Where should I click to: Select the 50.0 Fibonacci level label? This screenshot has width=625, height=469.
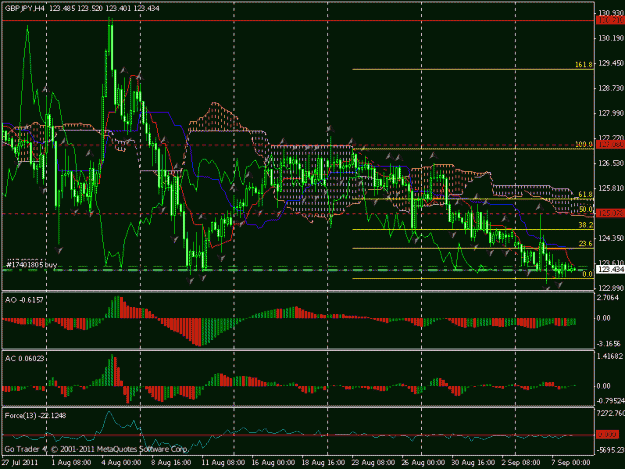(585, 209)
